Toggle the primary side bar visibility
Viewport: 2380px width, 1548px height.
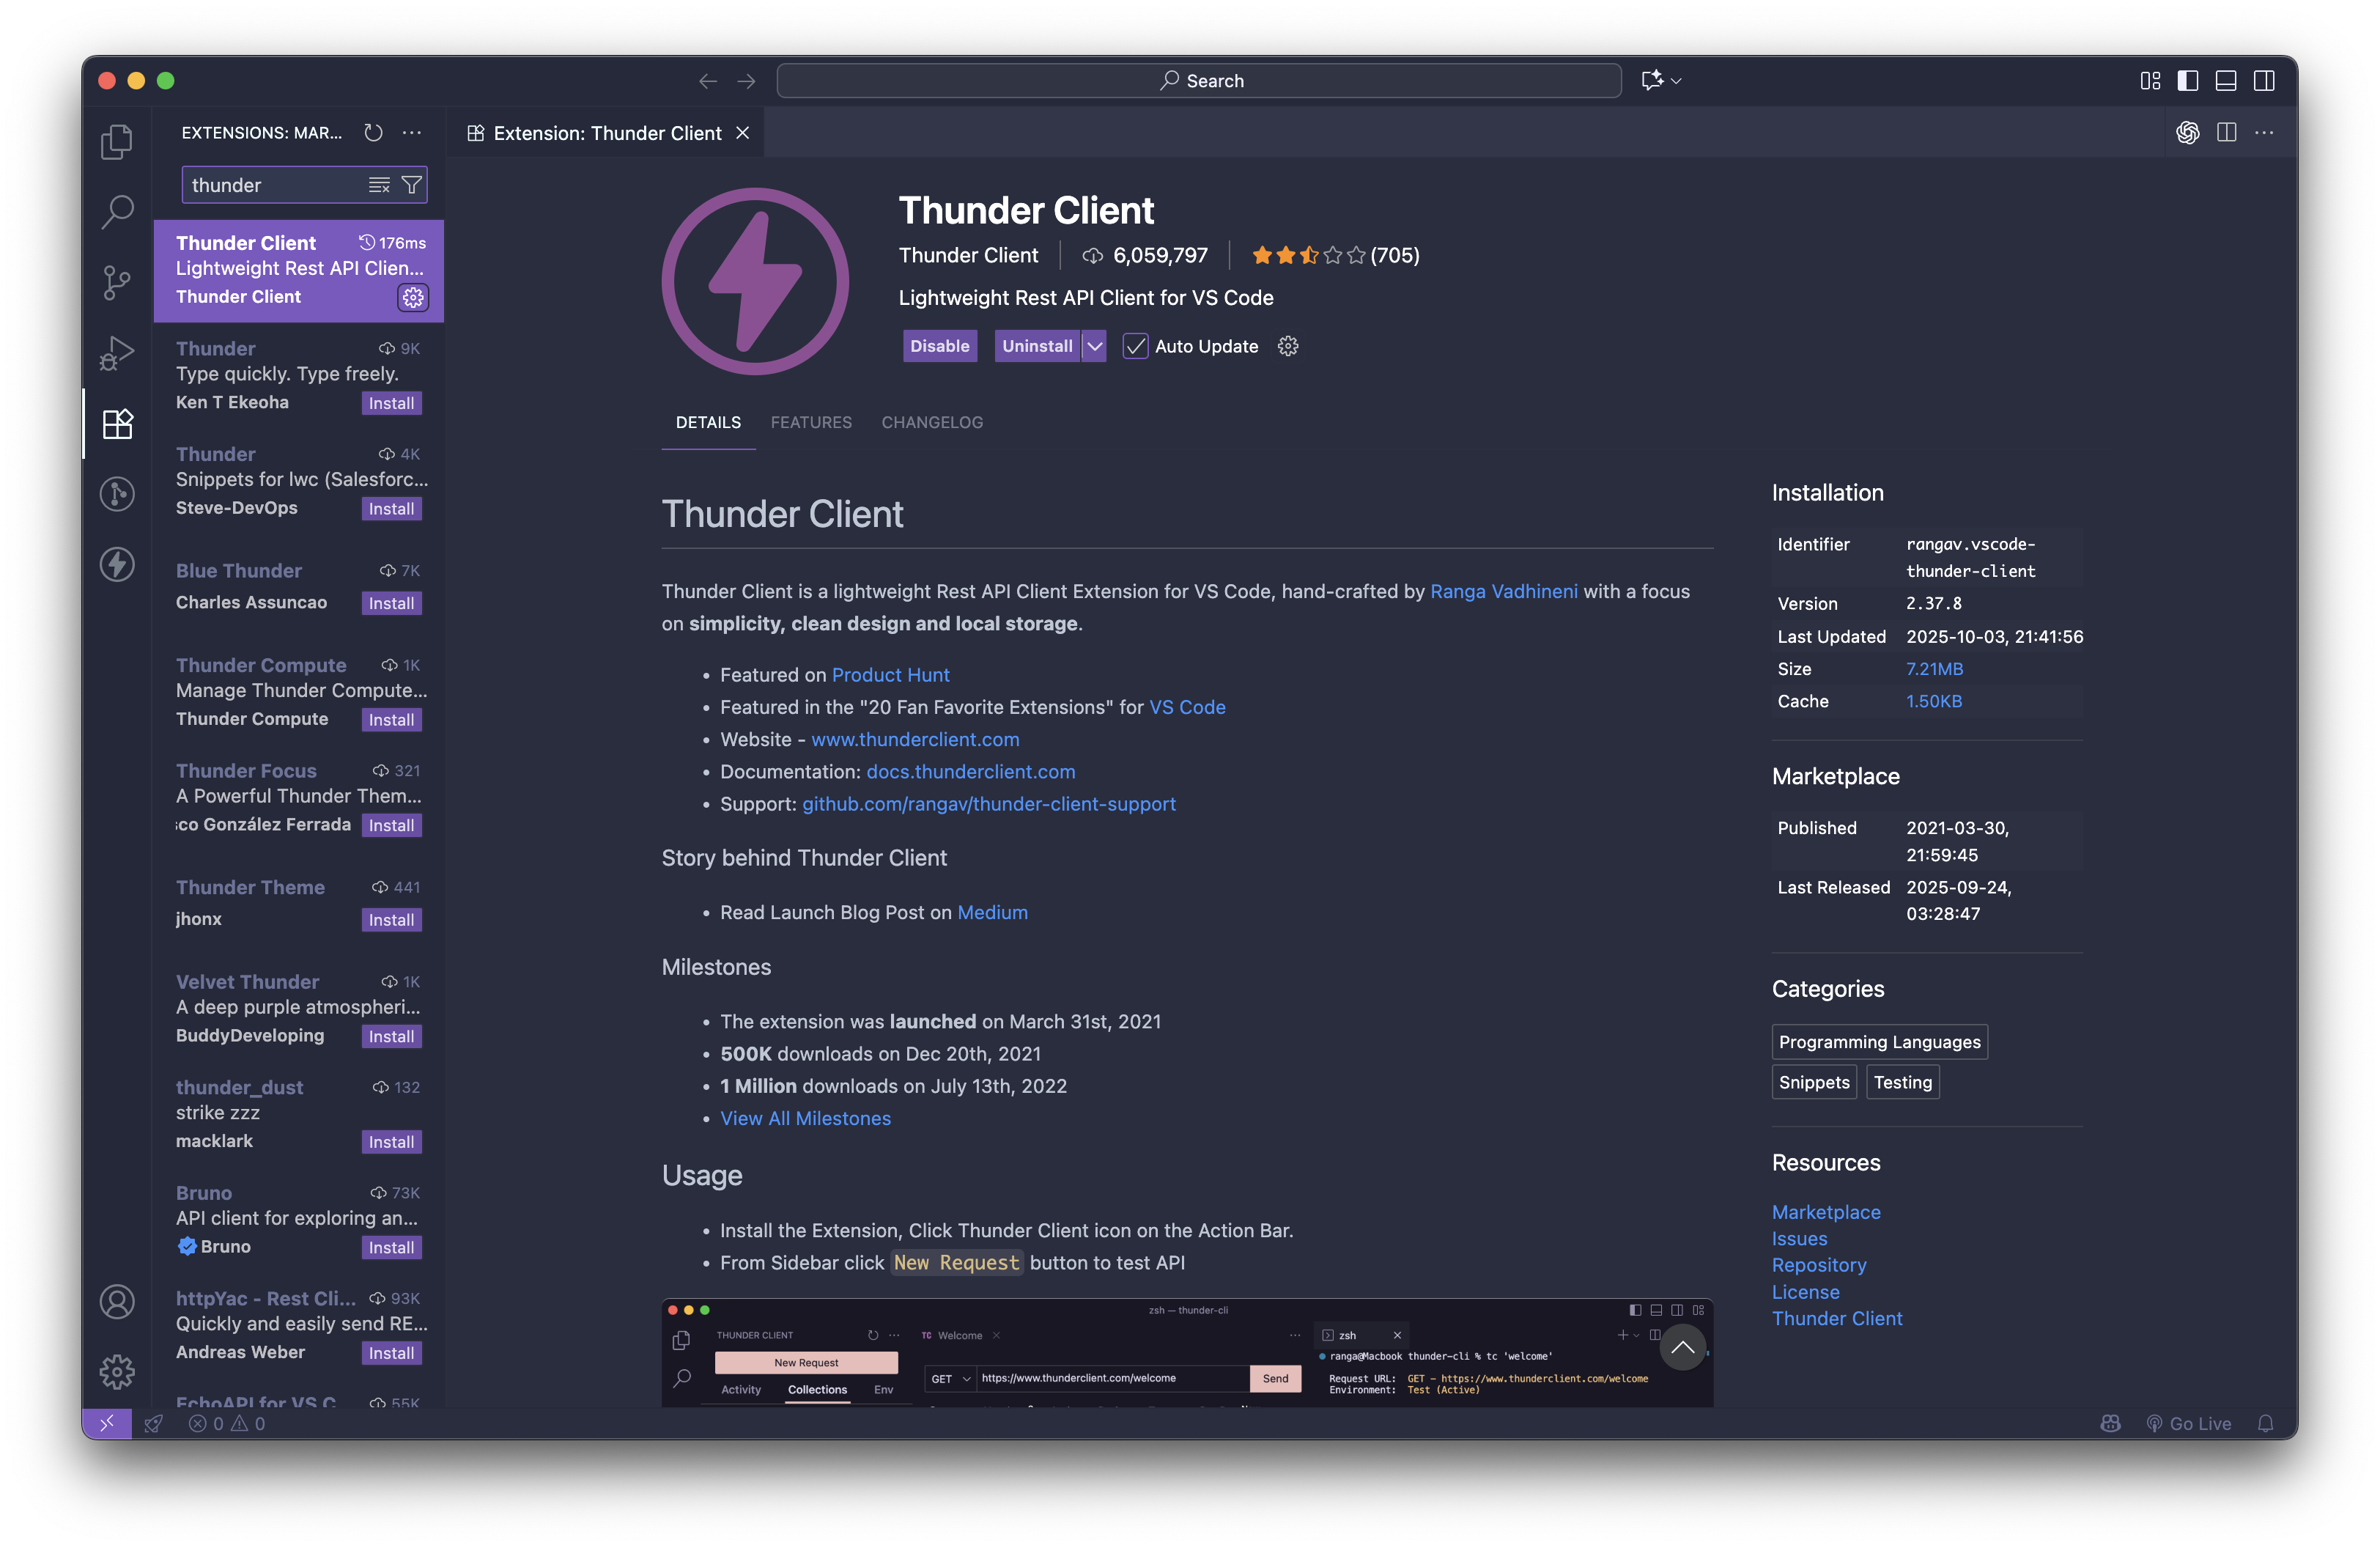pos(2188,81)
